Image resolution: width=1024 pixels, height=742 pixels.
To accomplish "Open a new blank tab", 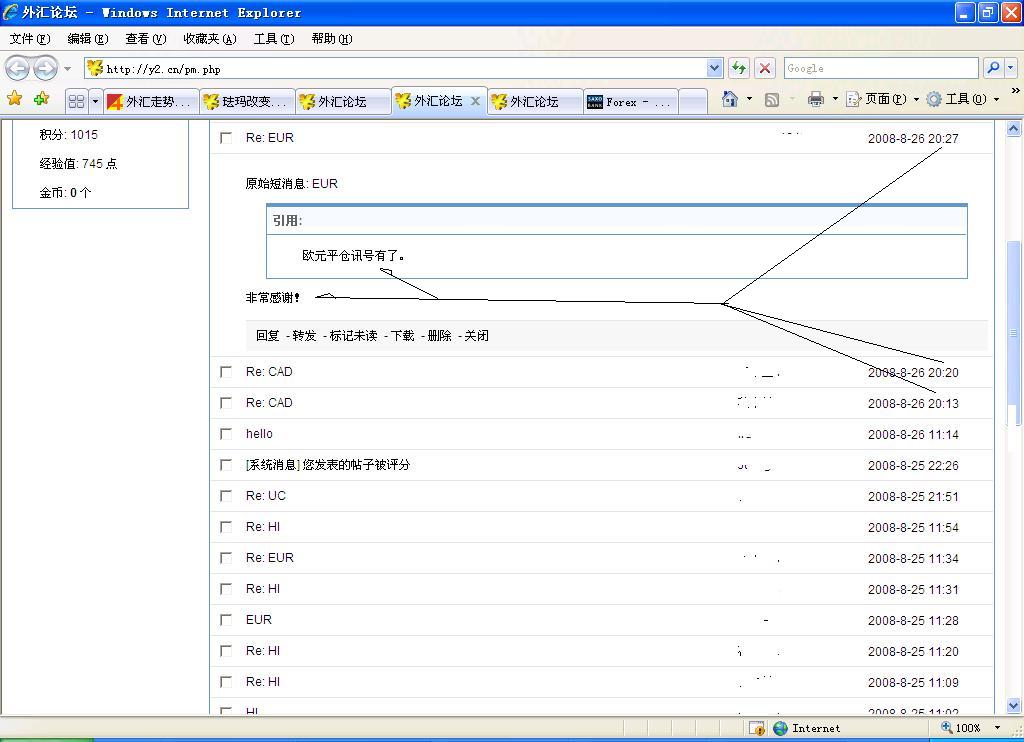I will coord(693,101).
